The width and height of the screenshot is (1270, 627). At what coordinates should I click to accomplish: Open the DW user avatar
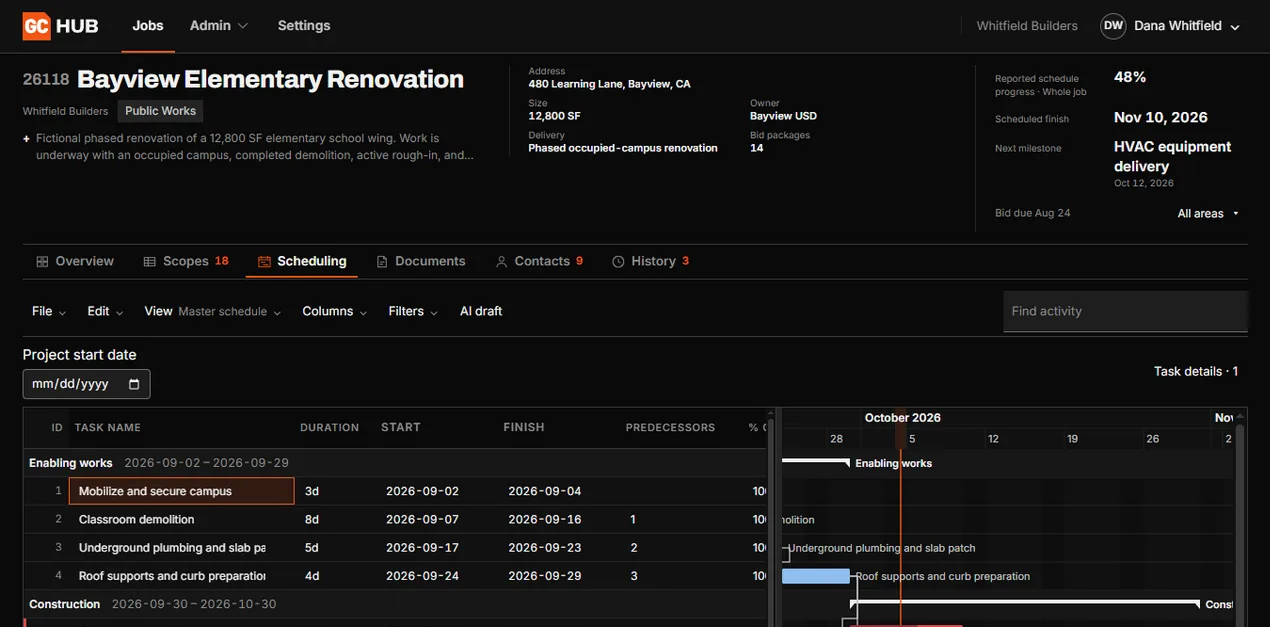tap(1113, 26)
